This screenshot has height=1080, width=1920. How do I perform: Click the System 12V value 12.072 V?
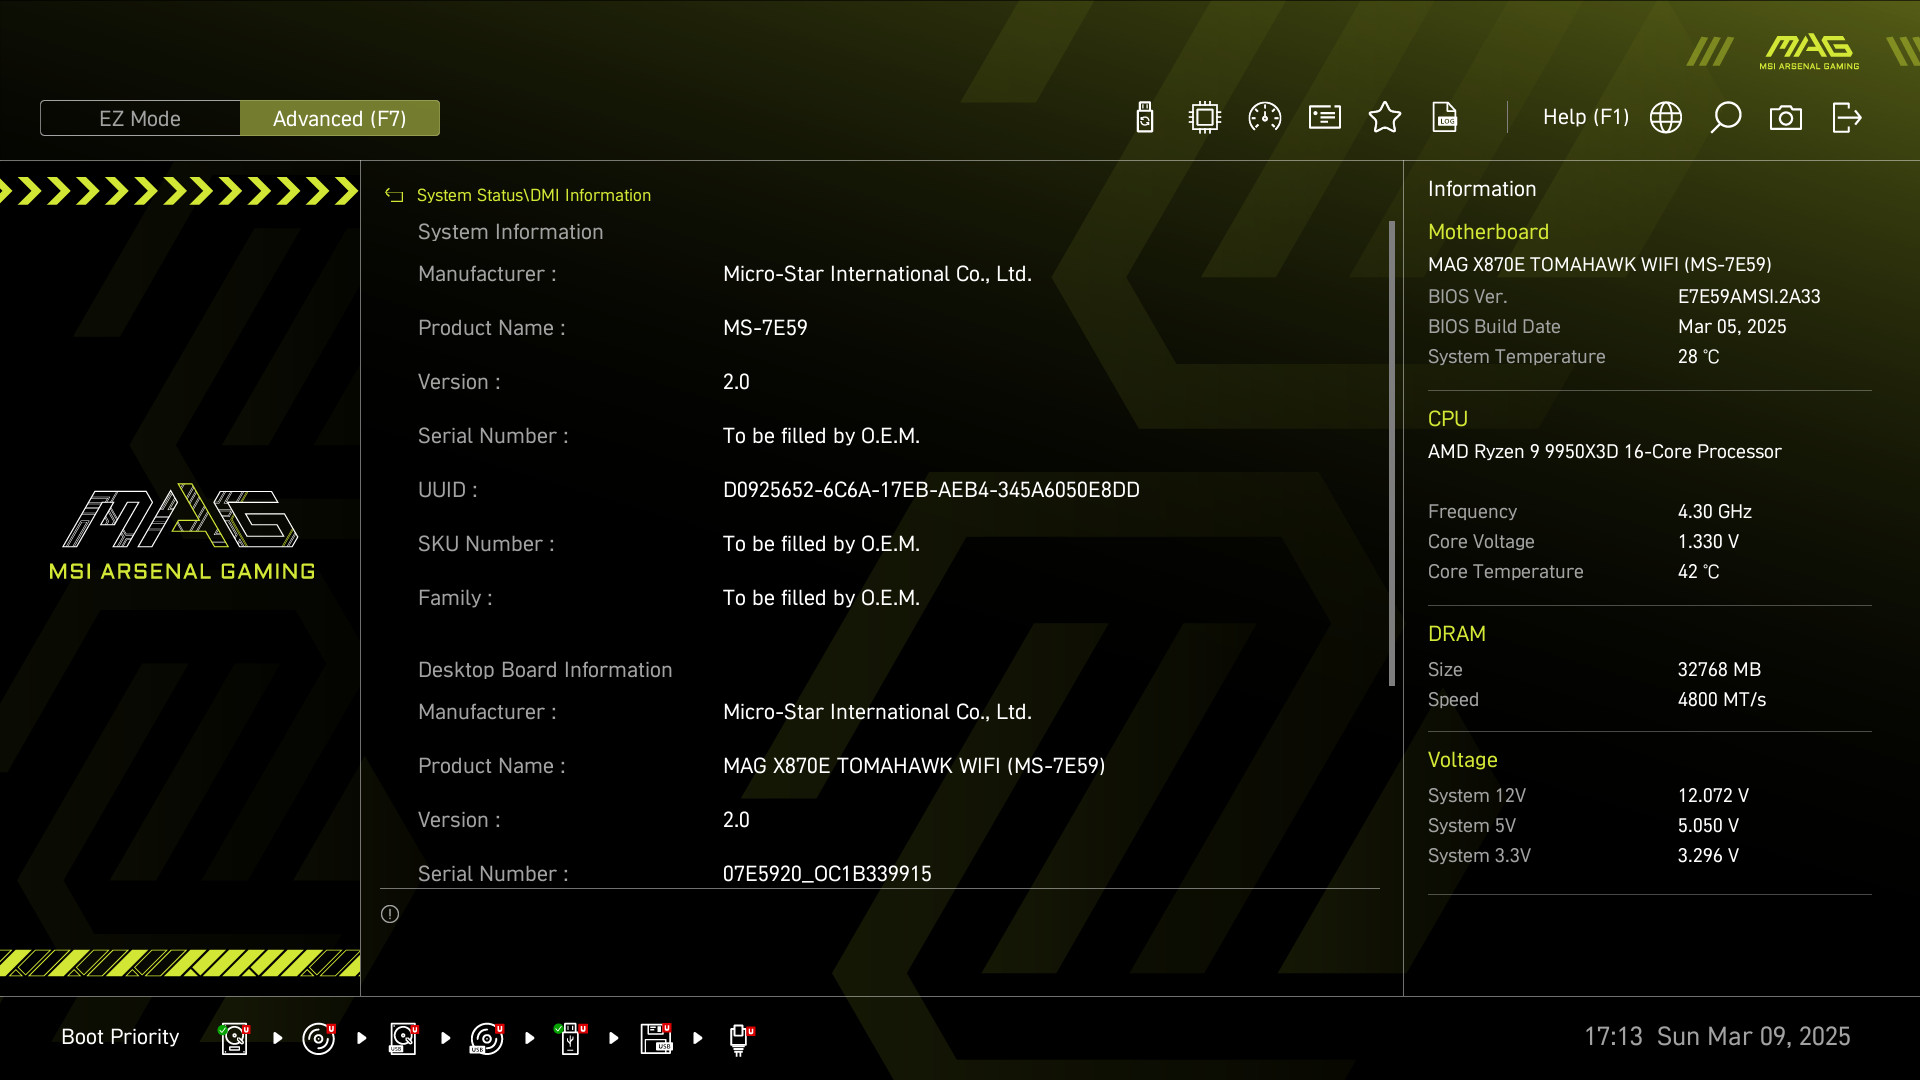tap(1713, 796)
